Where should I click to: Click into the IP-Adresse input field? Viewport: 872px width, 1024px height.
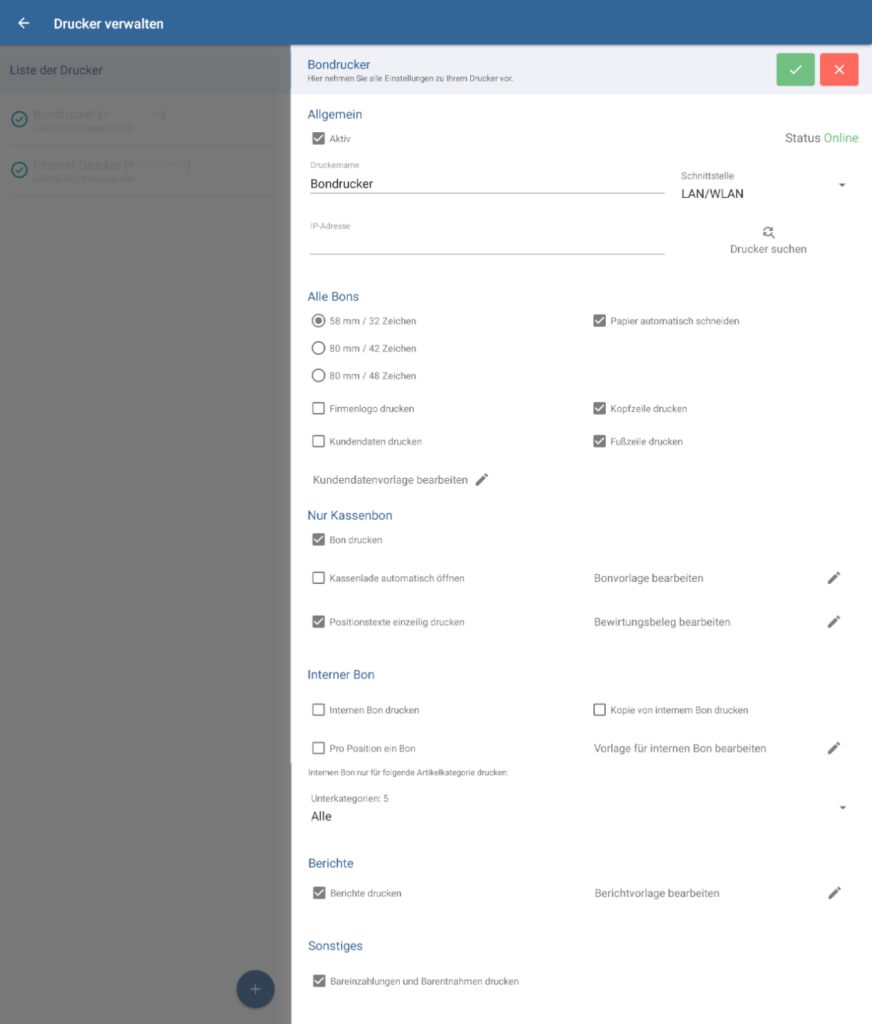[x=486, y=243]
